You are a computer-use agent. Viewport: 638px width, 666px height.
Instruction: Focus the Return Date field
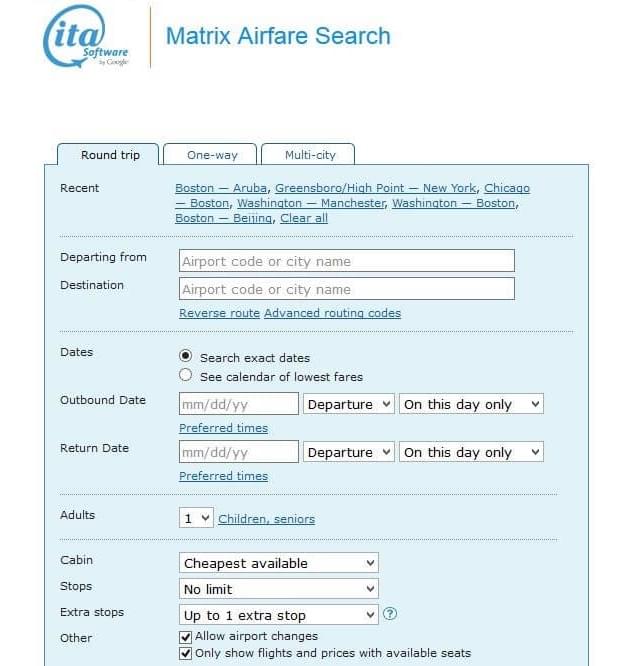(239, 452)
